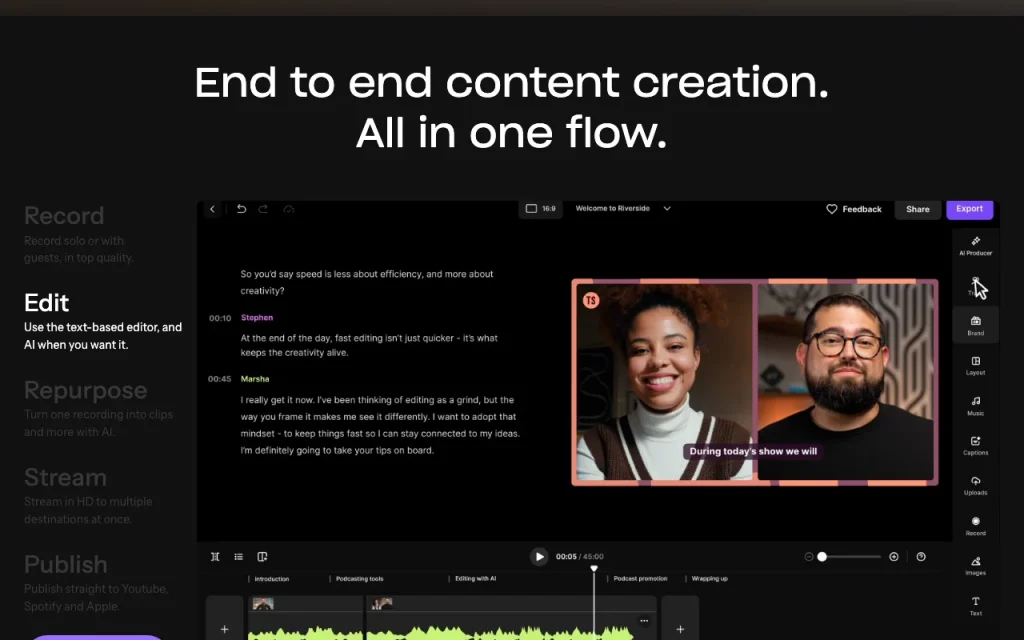Play the video with the play button
Image resolution: width=1024 pixels, height=640 pixels.
(539, 556)
